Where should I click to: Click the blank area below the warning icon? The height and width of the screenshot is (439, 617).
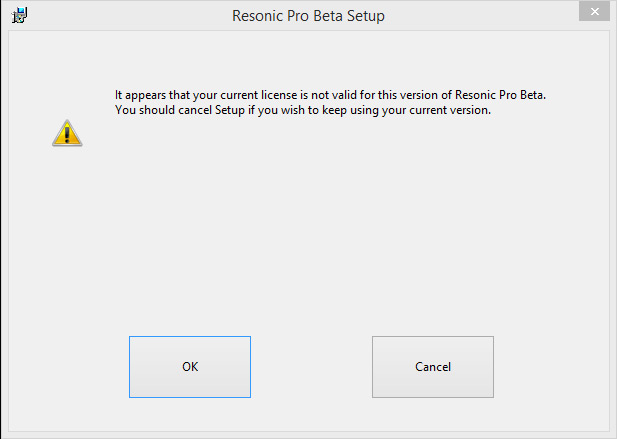pos(67,230)
